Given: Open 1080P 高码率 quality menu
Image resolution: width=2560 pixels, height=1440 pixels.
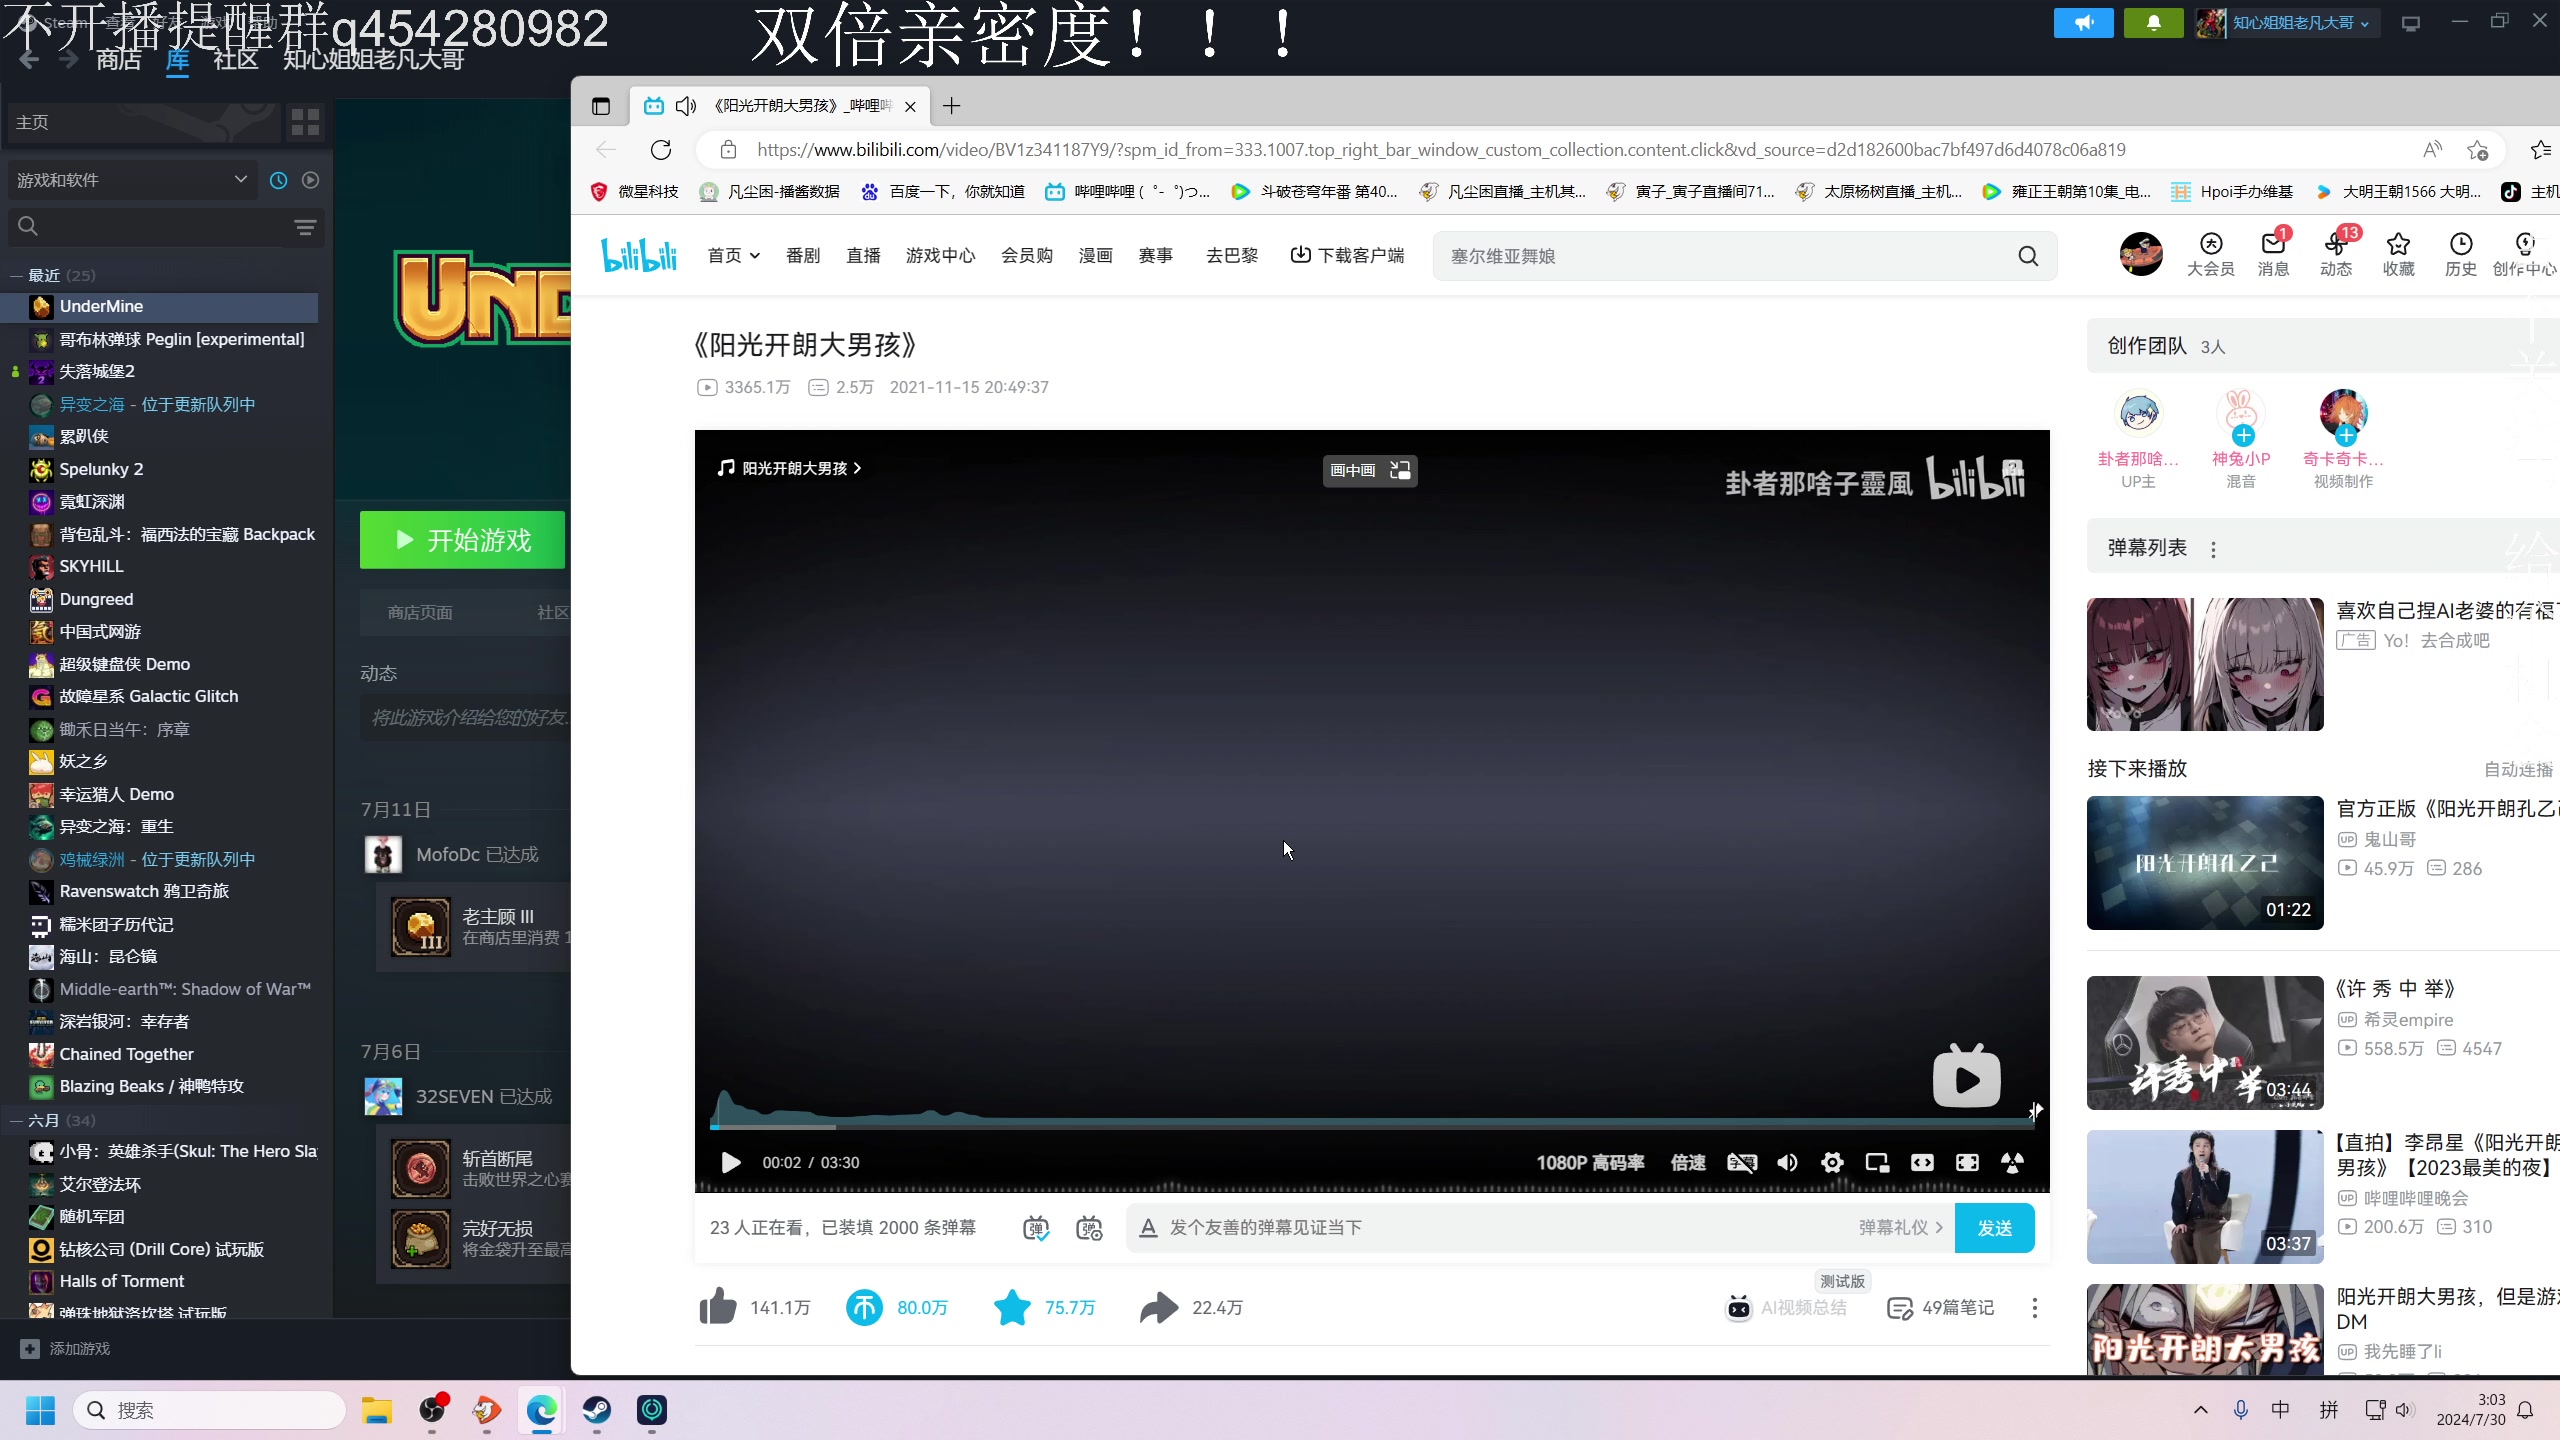Looking at the screenshot, I should [x=1590, y=1162].
